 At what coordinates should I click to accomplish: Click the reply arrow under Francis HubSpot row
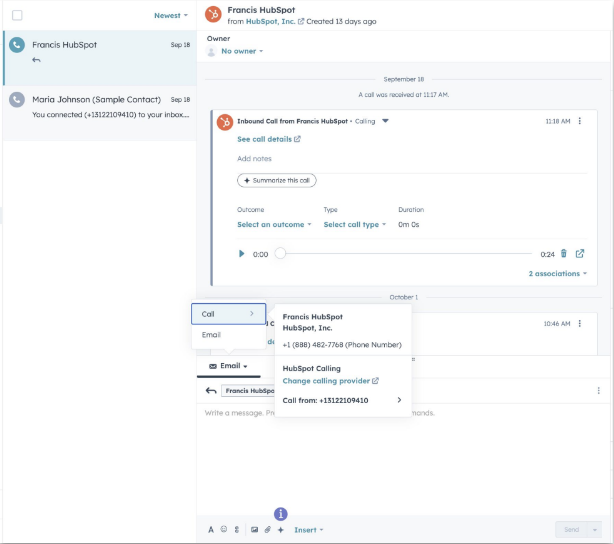[x=36, y=60]
